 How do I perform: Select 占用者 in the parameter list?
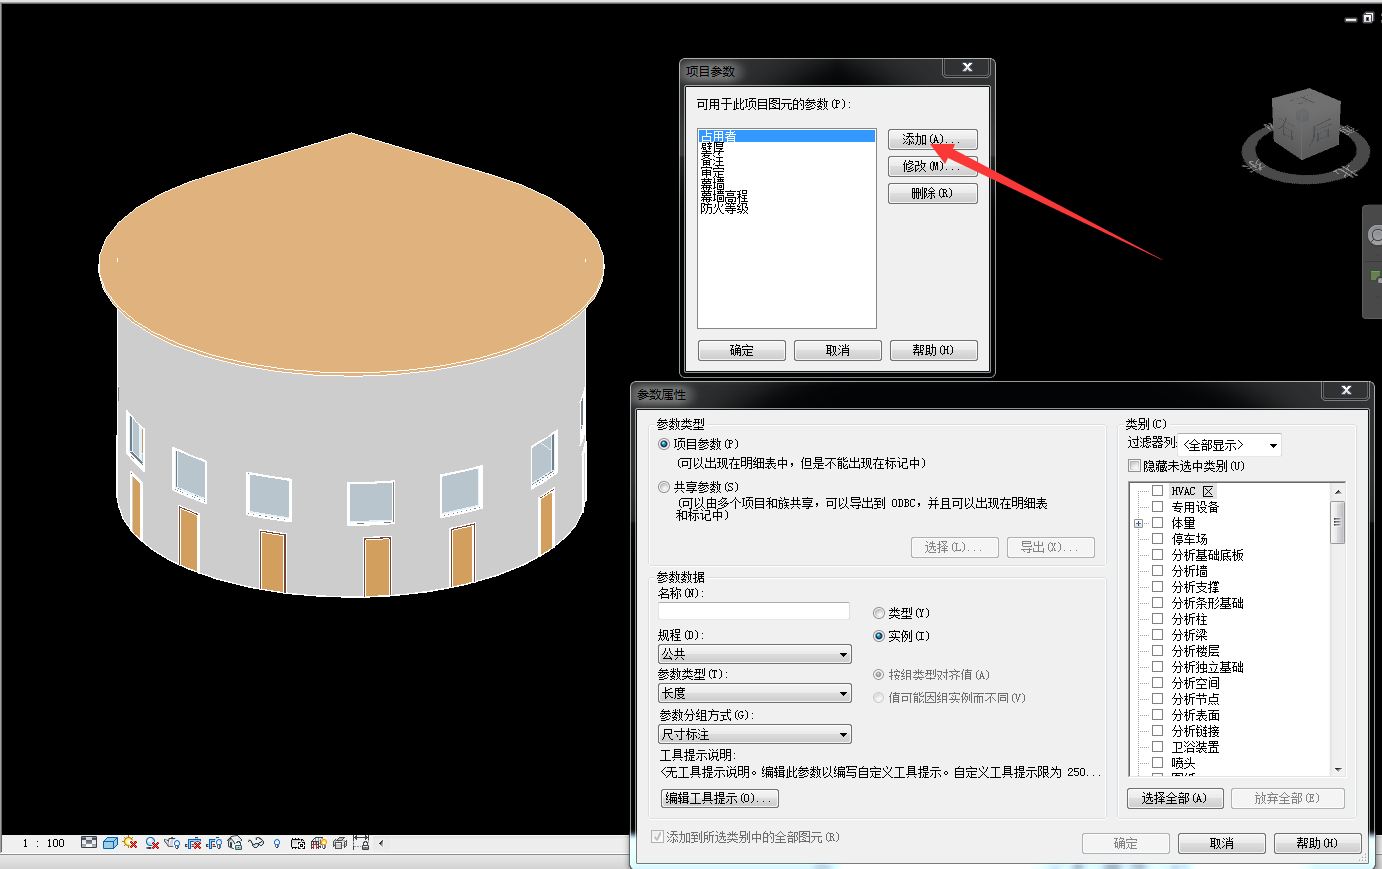pos(786,136)
